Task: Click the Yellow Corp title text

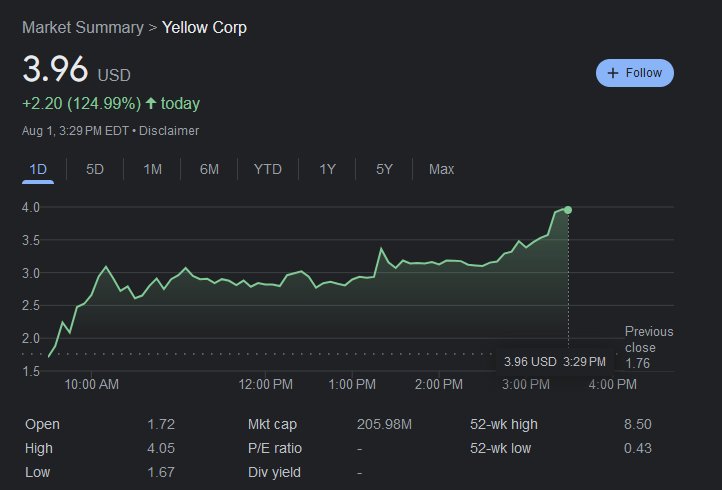Action: click(x=204, y=28)
